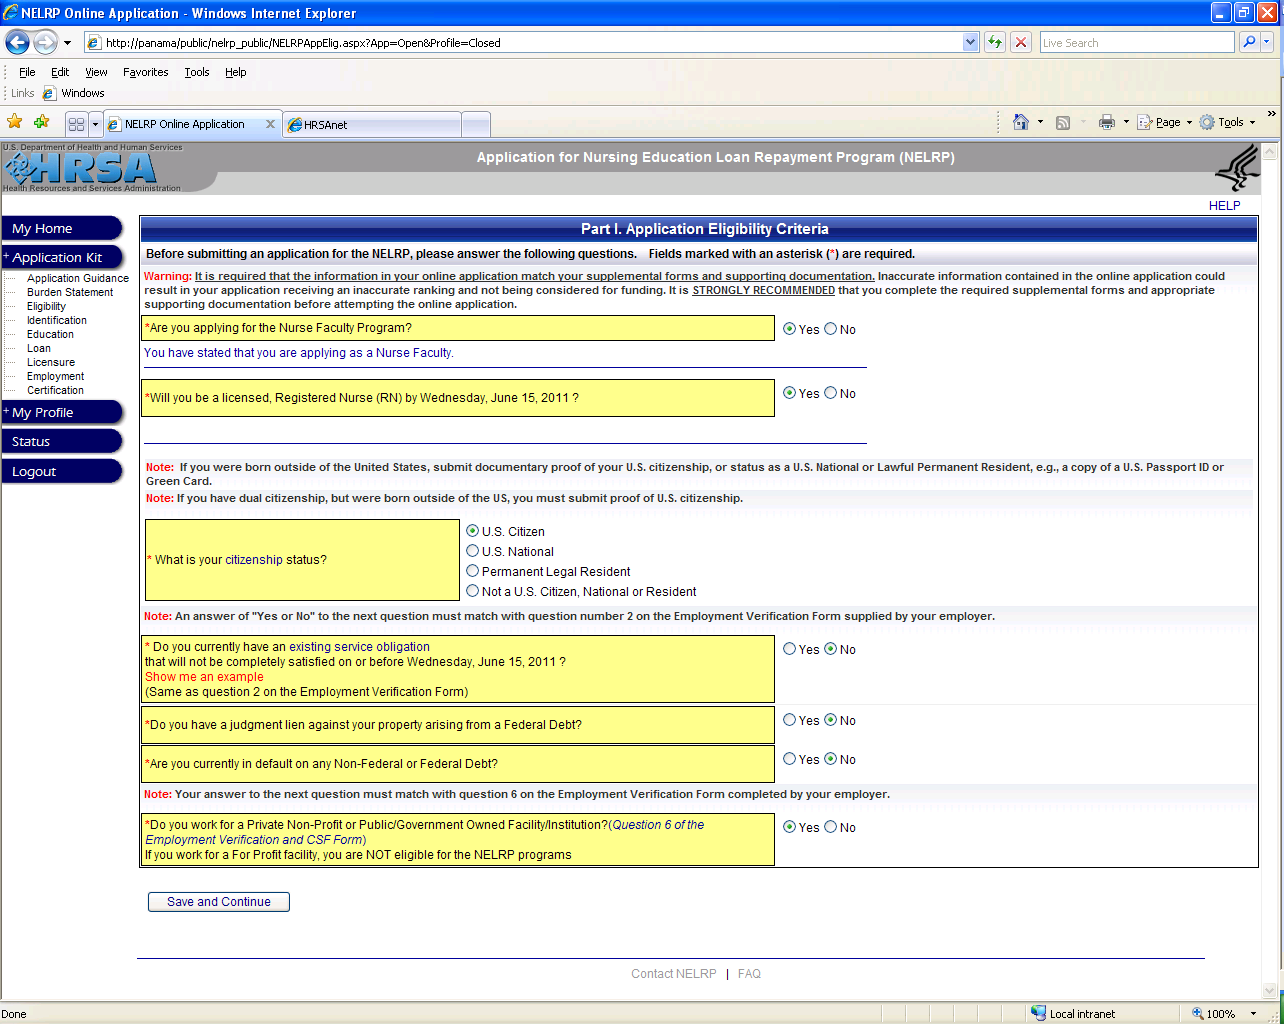Select Yes for Nurse Faculty Program

[790, 329]
